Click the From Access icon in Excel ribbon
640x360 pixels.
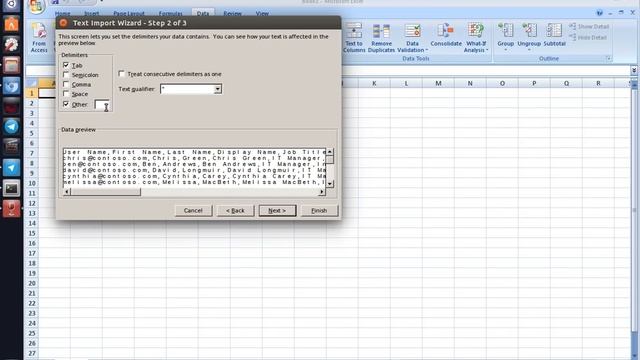(x=39, y=38)
